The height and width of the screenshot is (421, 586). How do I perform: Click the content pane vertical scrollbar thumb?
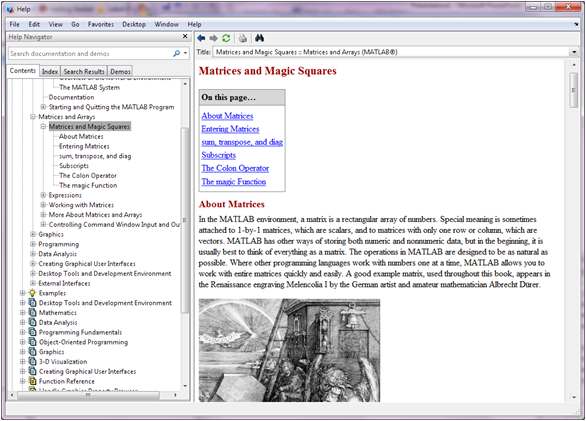[x=574, y=90]
